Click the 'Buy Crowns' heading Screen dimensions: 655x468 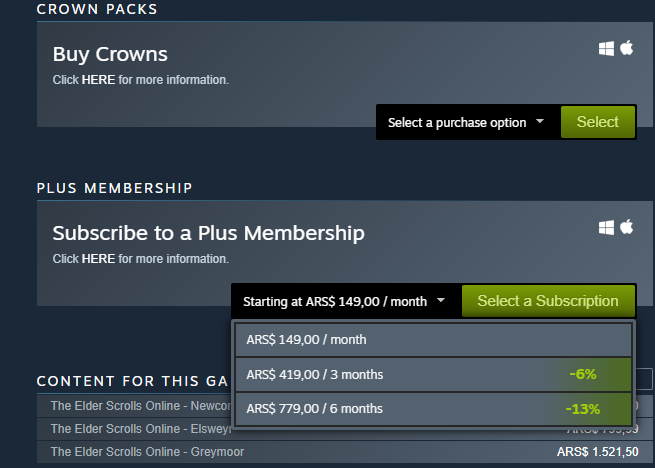(110, 54)
